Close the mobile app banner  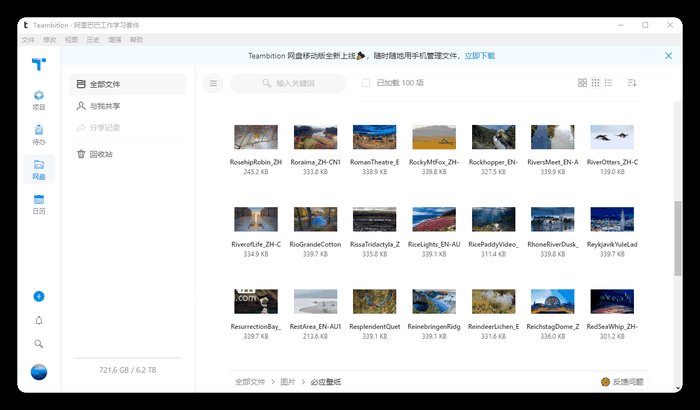pos(668,56)
